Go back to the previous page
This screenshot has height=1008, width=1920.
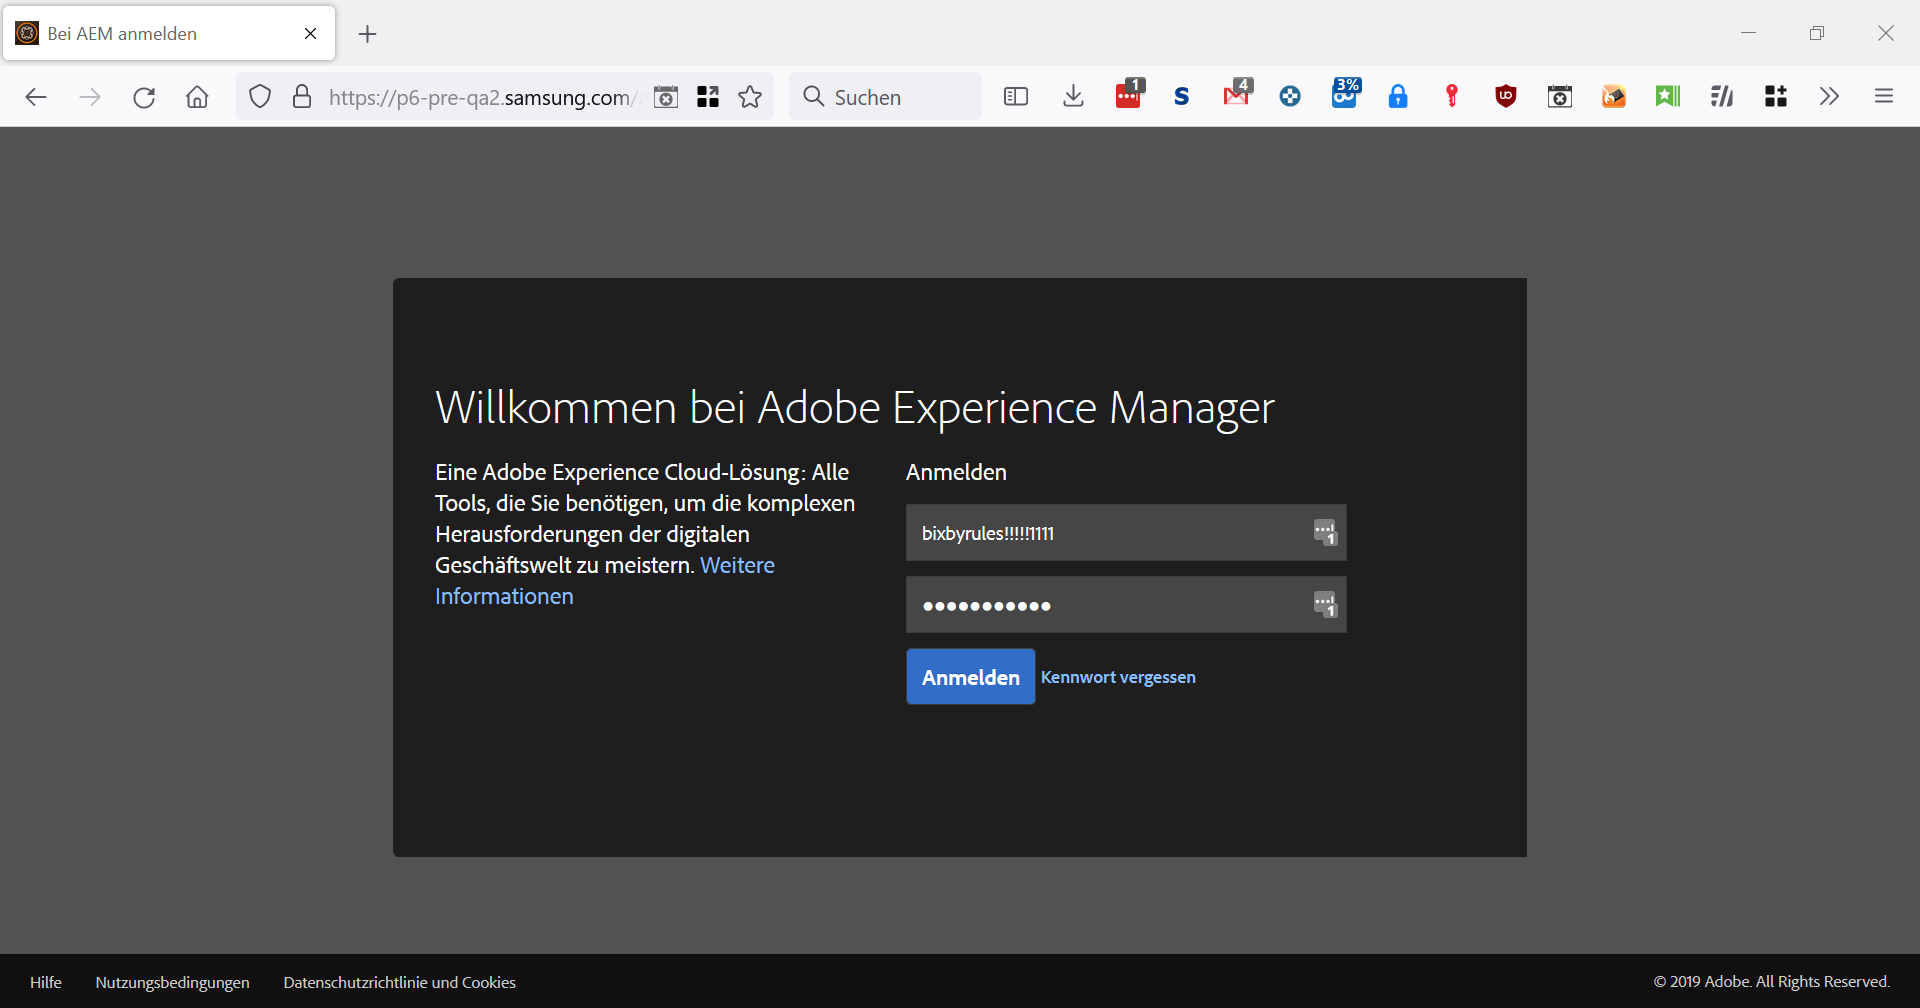(36, 97)
